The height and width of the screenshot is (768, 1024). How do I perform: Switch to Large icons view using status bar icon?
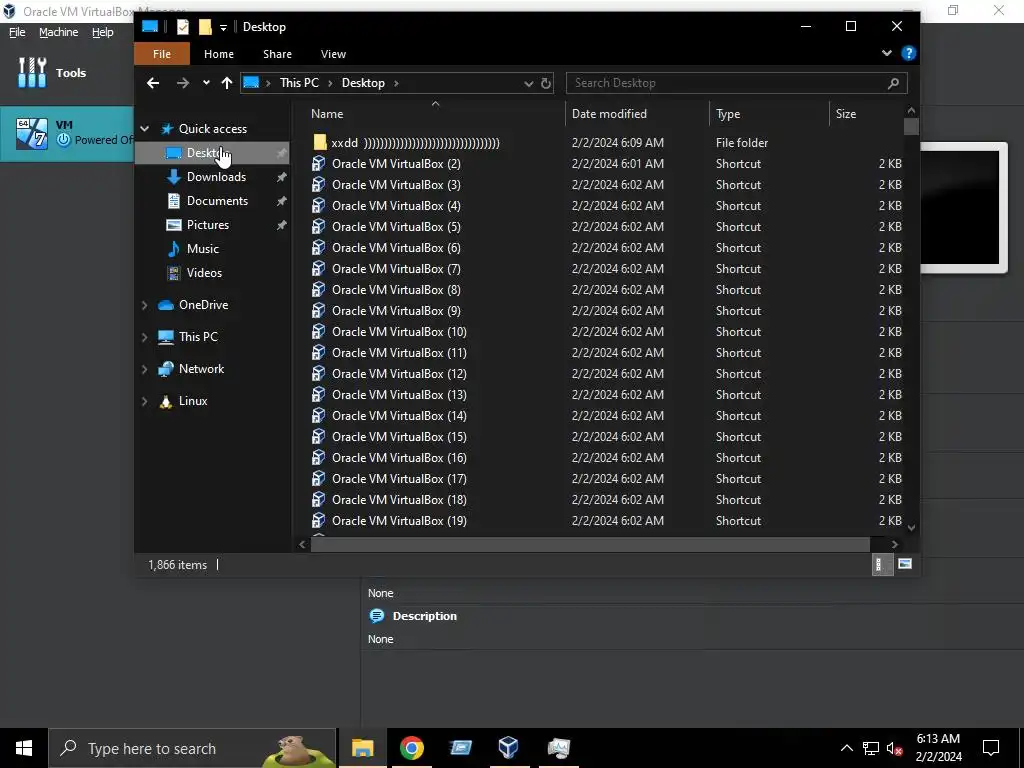tap(904, 564)
